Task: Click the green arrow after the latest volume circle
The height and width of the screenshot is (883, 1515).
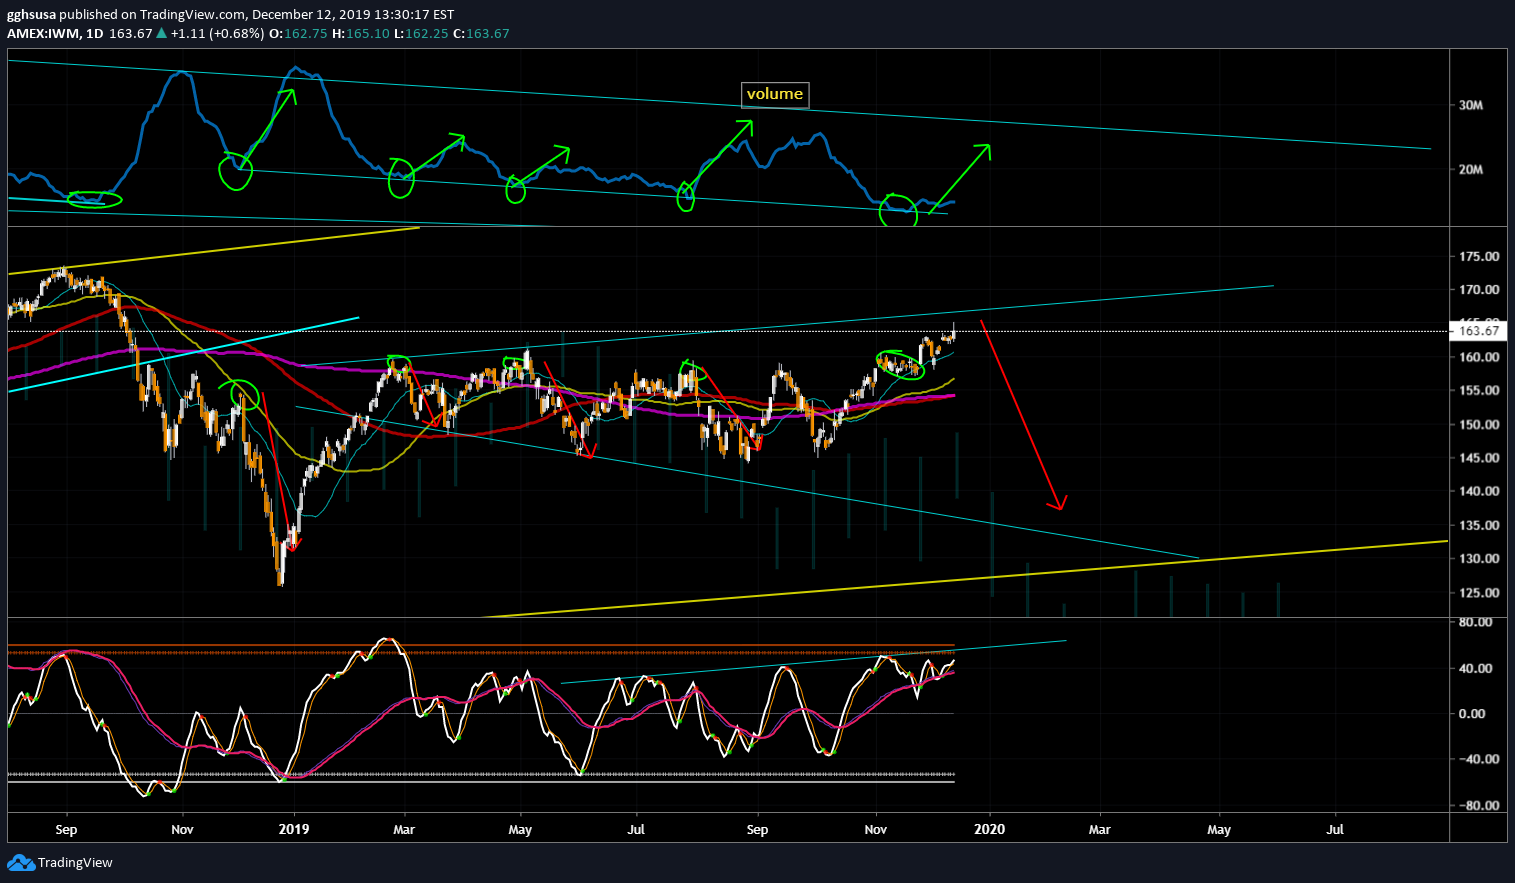Action: pos(960,178)
